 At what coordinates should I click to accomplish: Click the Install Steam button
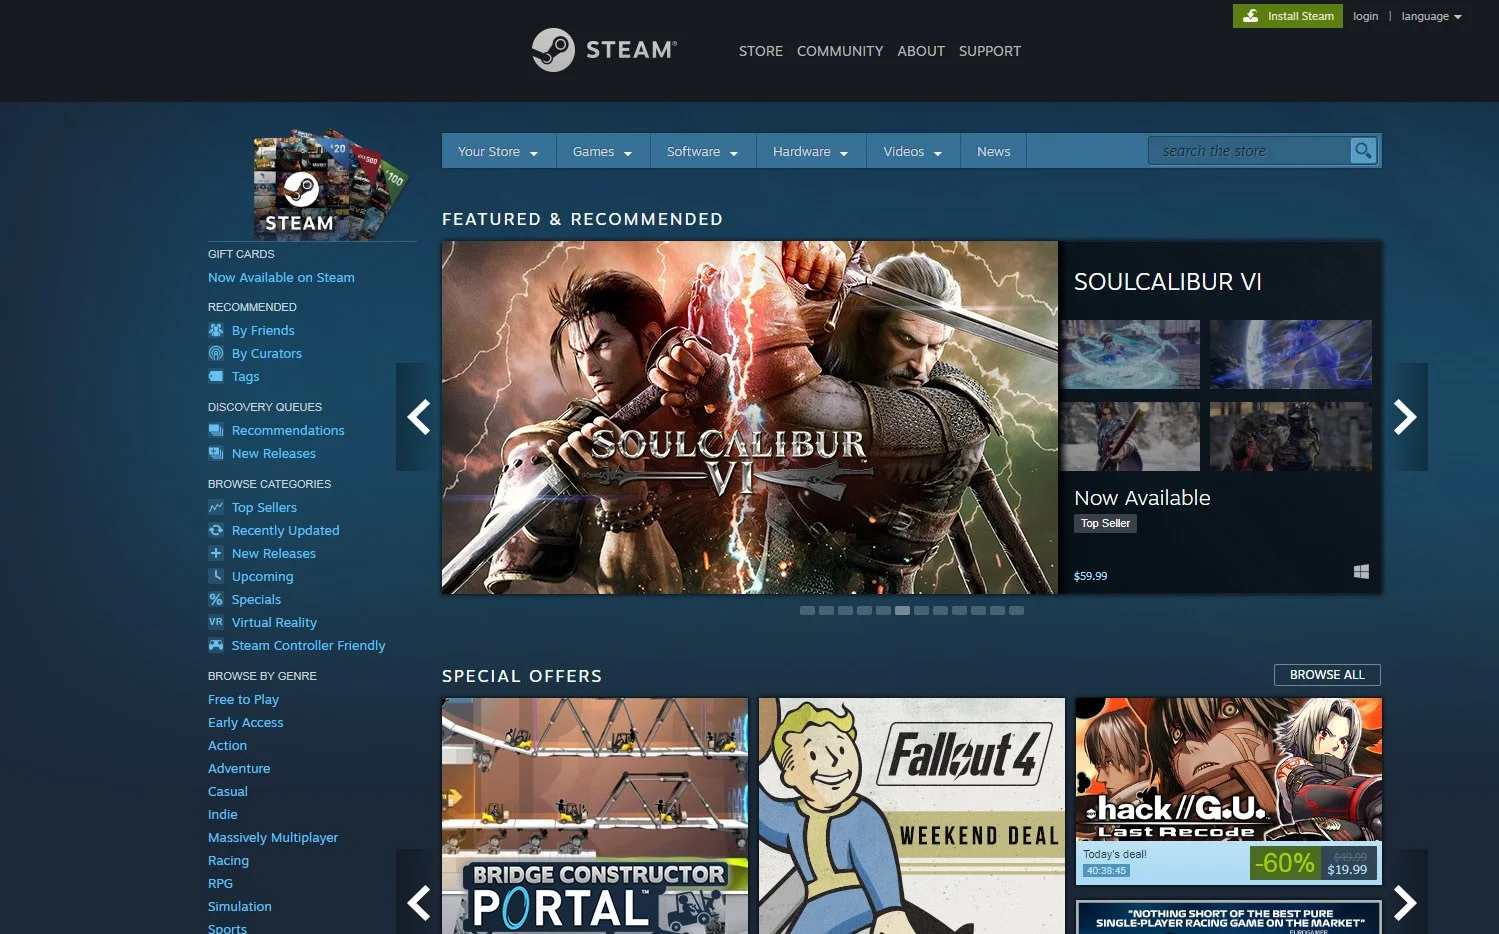point(1288,16)
